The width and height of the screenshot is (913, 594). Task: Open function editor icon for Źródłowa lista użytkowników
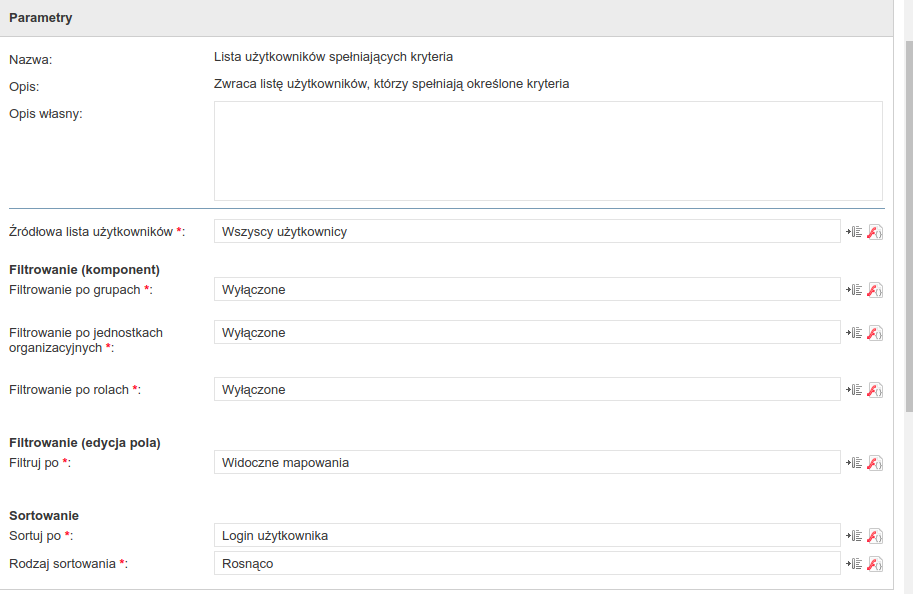pos(875,232)
